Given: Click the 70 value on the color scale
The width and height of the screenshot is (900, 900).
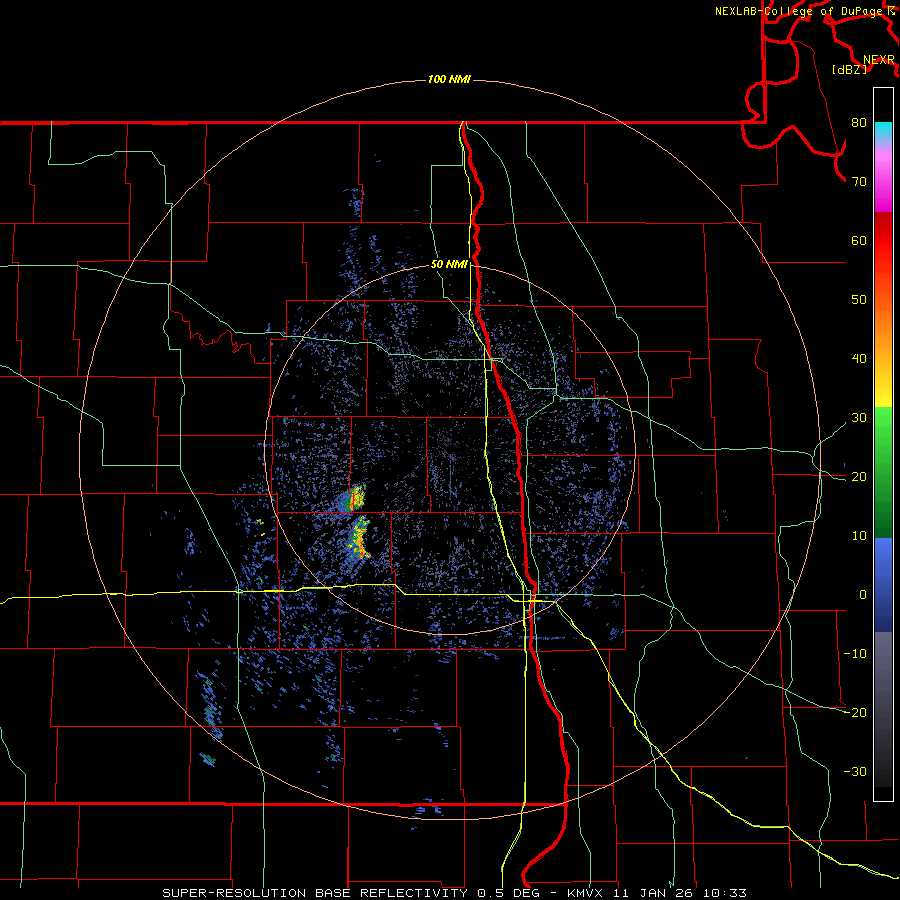Looking at the screenshot, I should tap(859, 182).
